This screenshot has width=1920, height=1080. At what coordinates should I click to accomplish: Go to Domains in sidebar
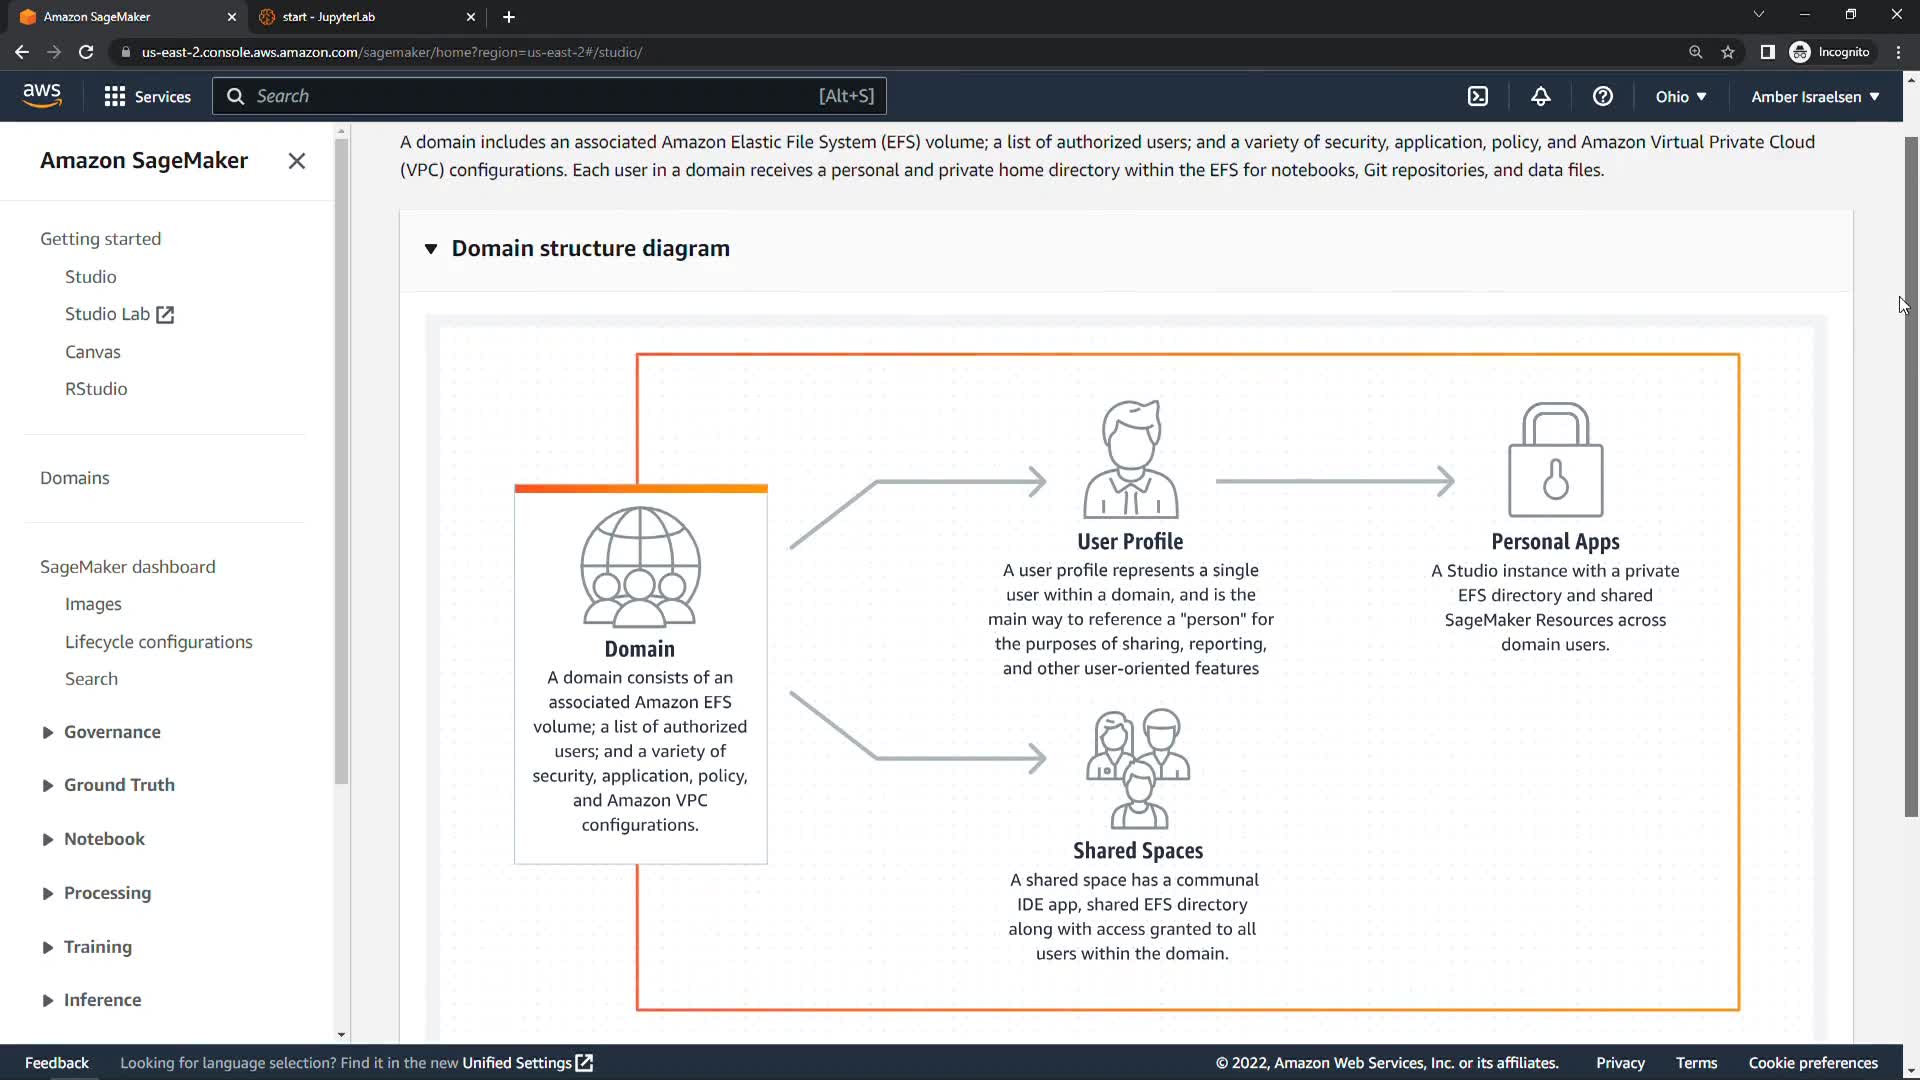tap(75, 478)
